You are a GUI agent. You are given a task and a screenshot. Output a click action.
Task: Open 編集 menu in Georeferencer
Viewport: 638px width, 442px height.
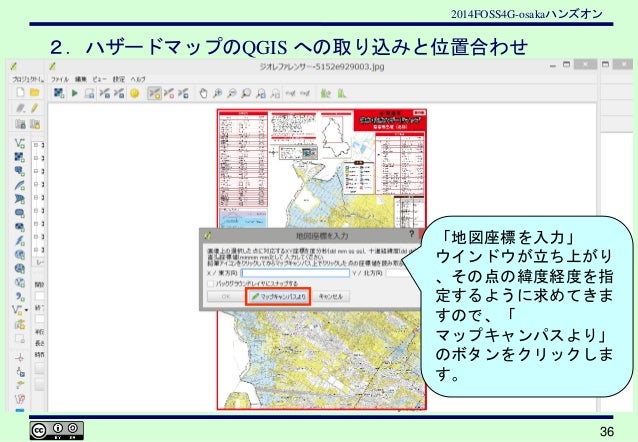[x=81, y=79]
